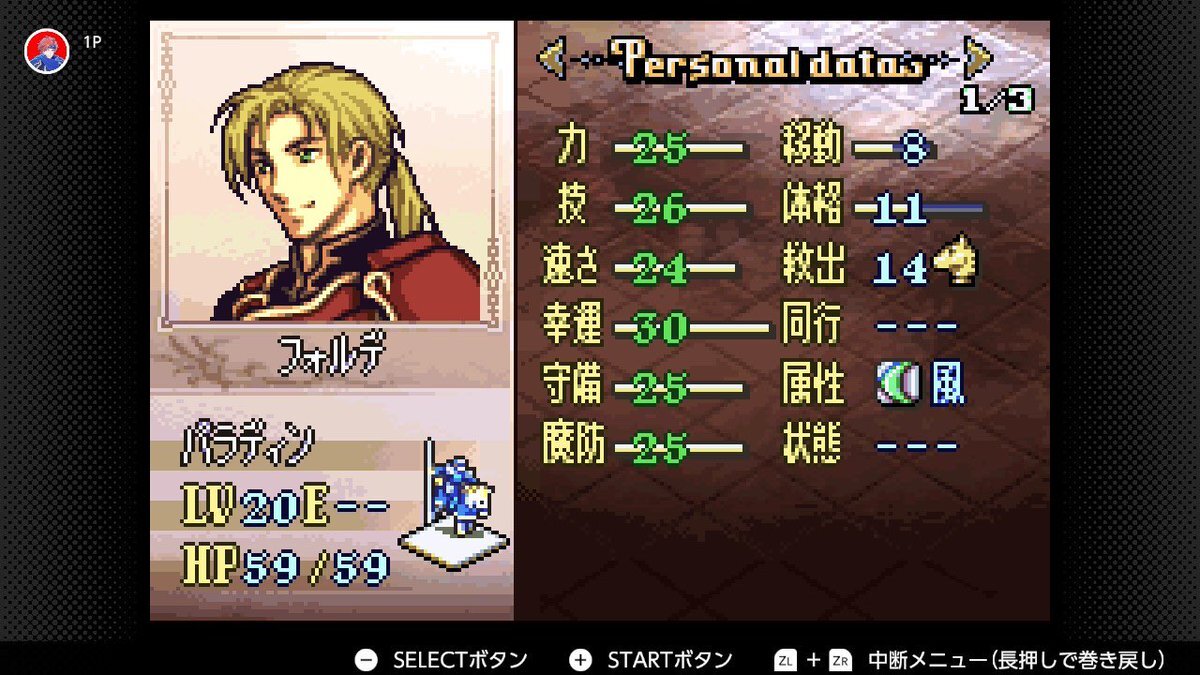Click the 体格 build stat bar showing 11
1200x675 pixels.
(x=920, y=210)
